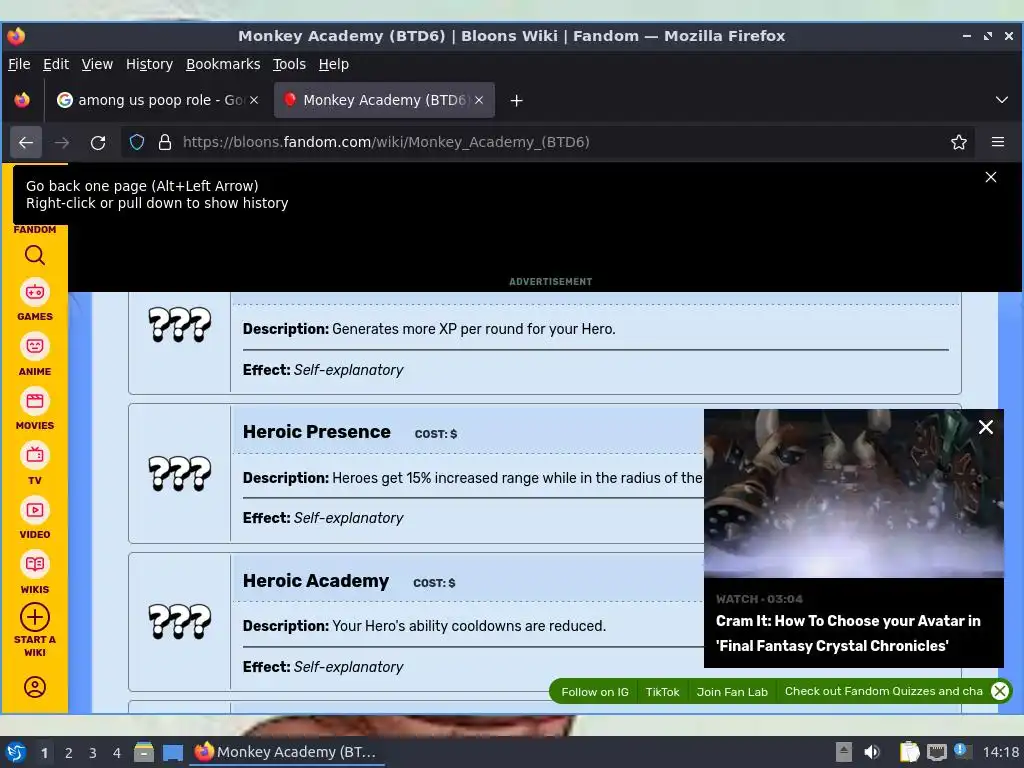
Task: Open tracking protection shield icon
Action: (x=136, y=142)
